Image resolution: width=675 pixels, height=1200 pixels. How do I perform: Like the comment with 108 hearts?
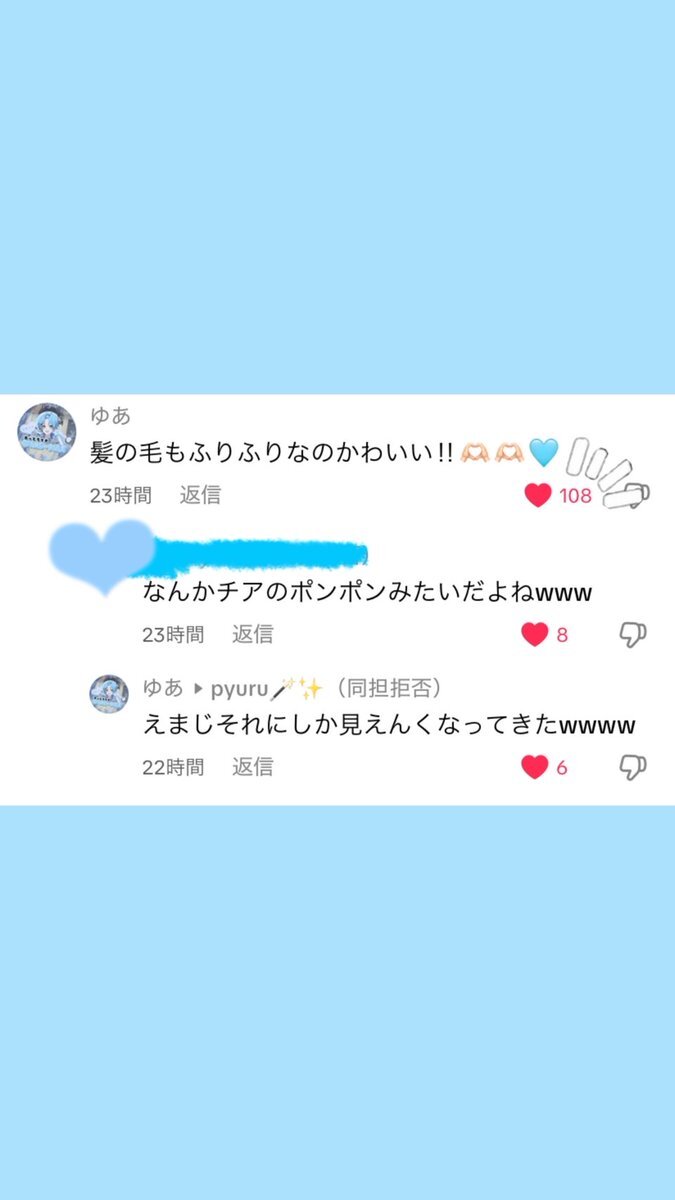click(538, 494)
